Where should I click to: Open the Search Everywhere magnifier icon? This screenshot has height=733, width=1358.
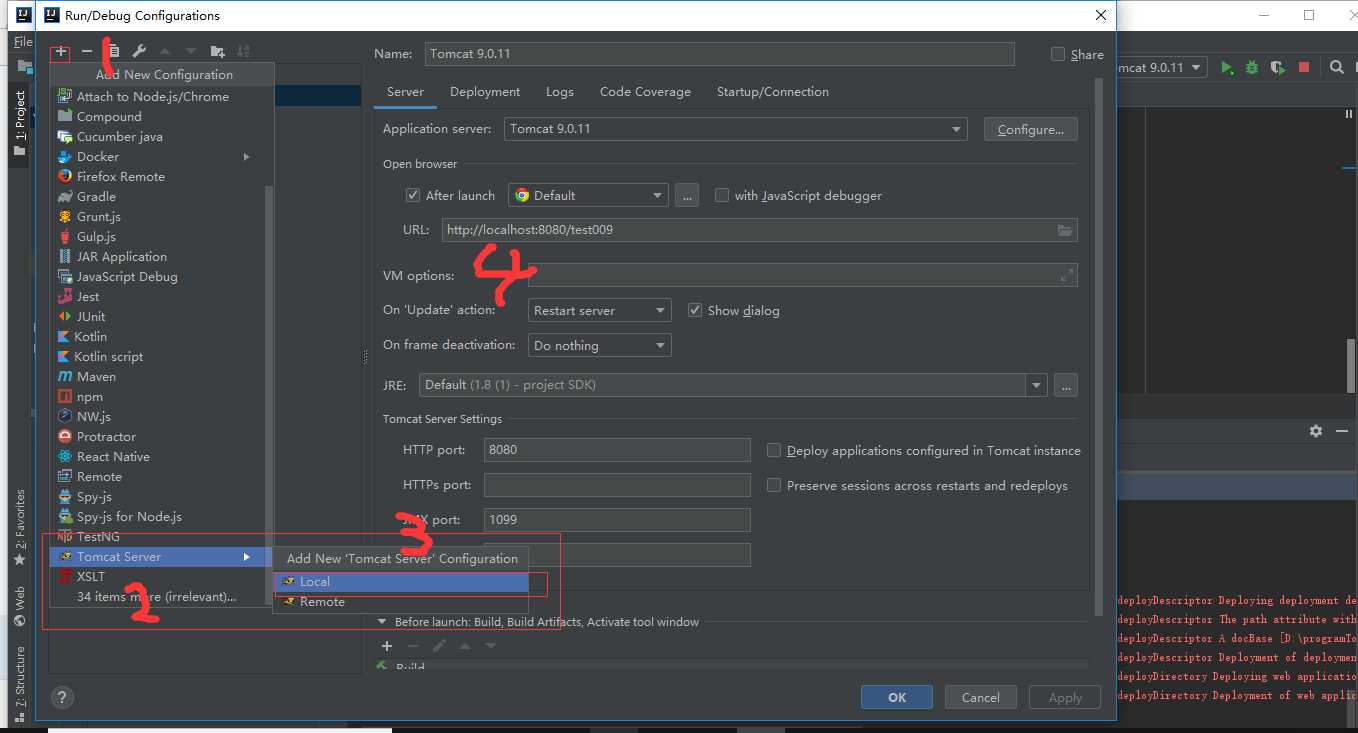(1337, 67)
